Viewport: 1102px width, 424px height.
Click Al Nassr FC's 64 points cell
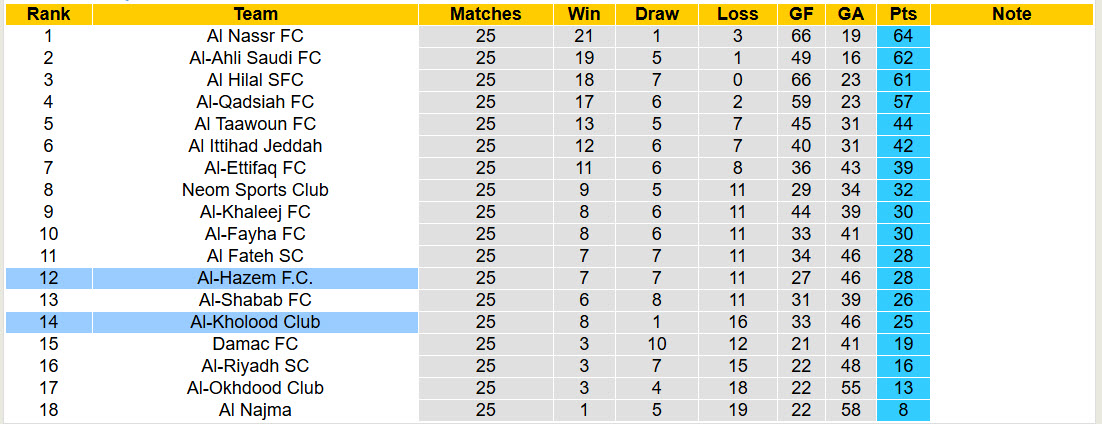[x=903, y=36]
